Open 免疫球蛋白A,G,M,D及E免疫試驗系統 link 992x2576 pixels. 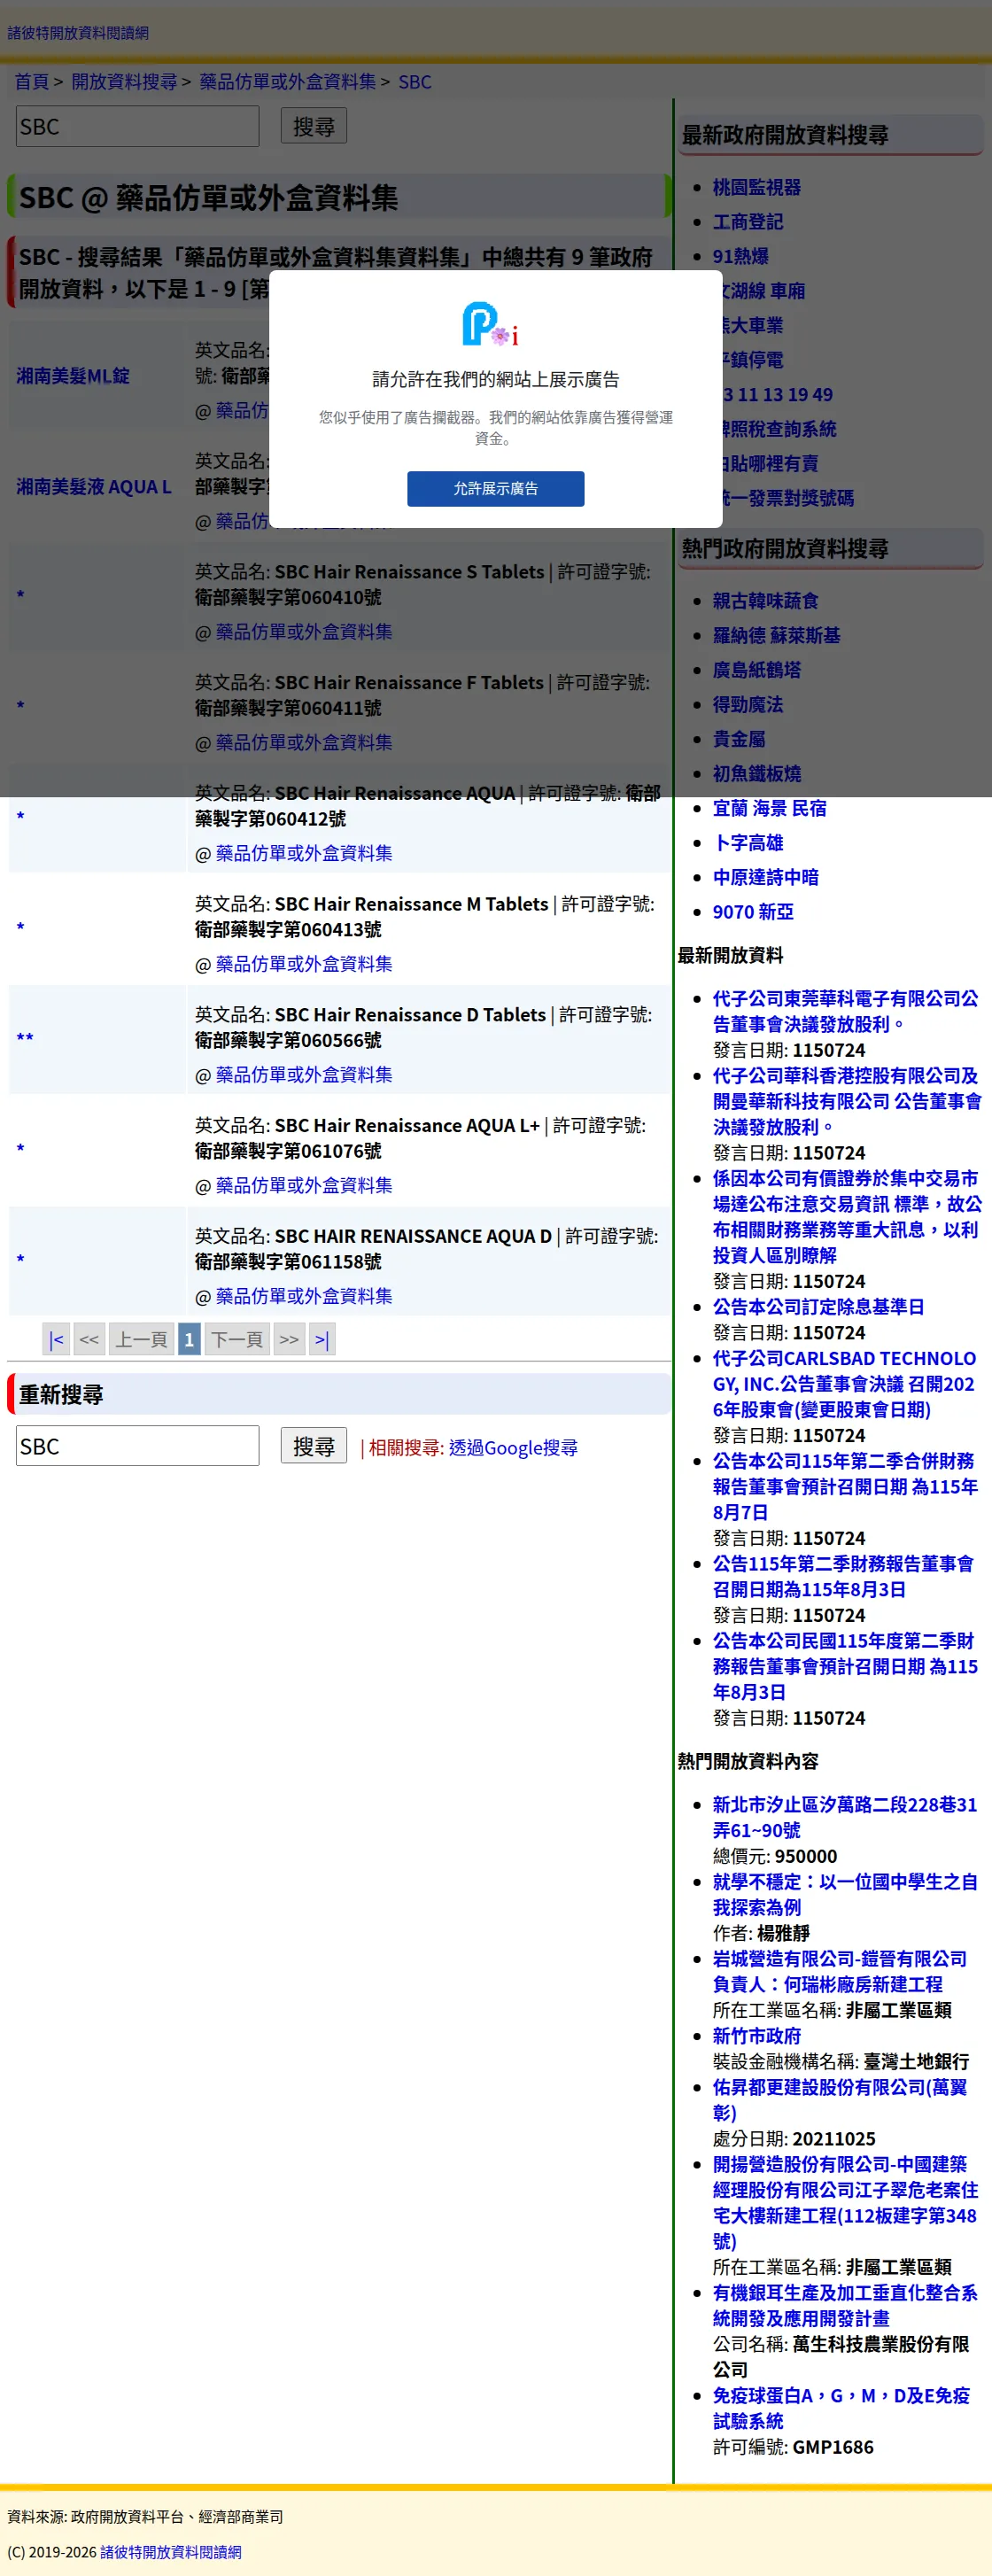[841, 2408]
